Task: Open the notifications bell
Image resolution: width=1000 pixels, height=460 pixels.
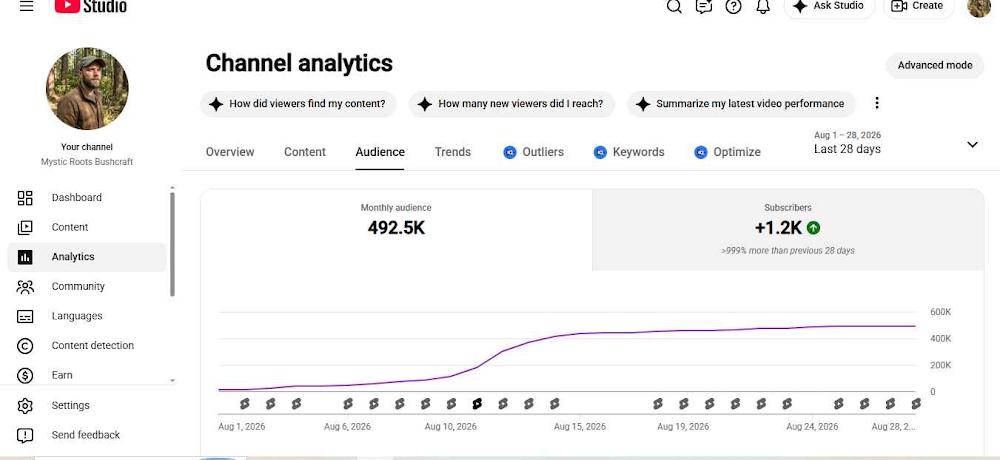Action: [763, 6]
